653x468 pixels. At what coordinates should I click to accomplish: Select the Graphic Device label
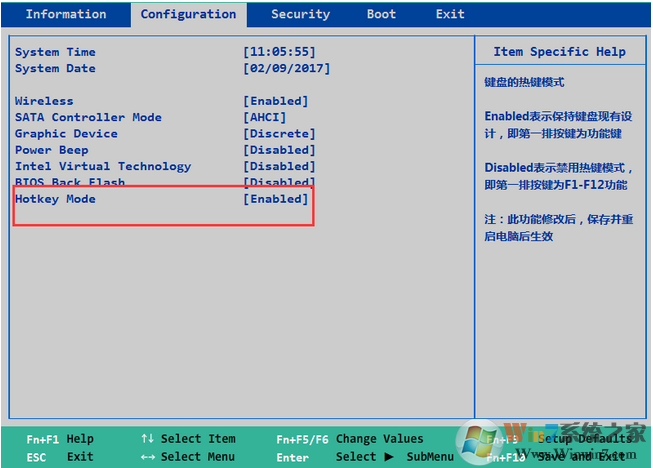[66, 134]
